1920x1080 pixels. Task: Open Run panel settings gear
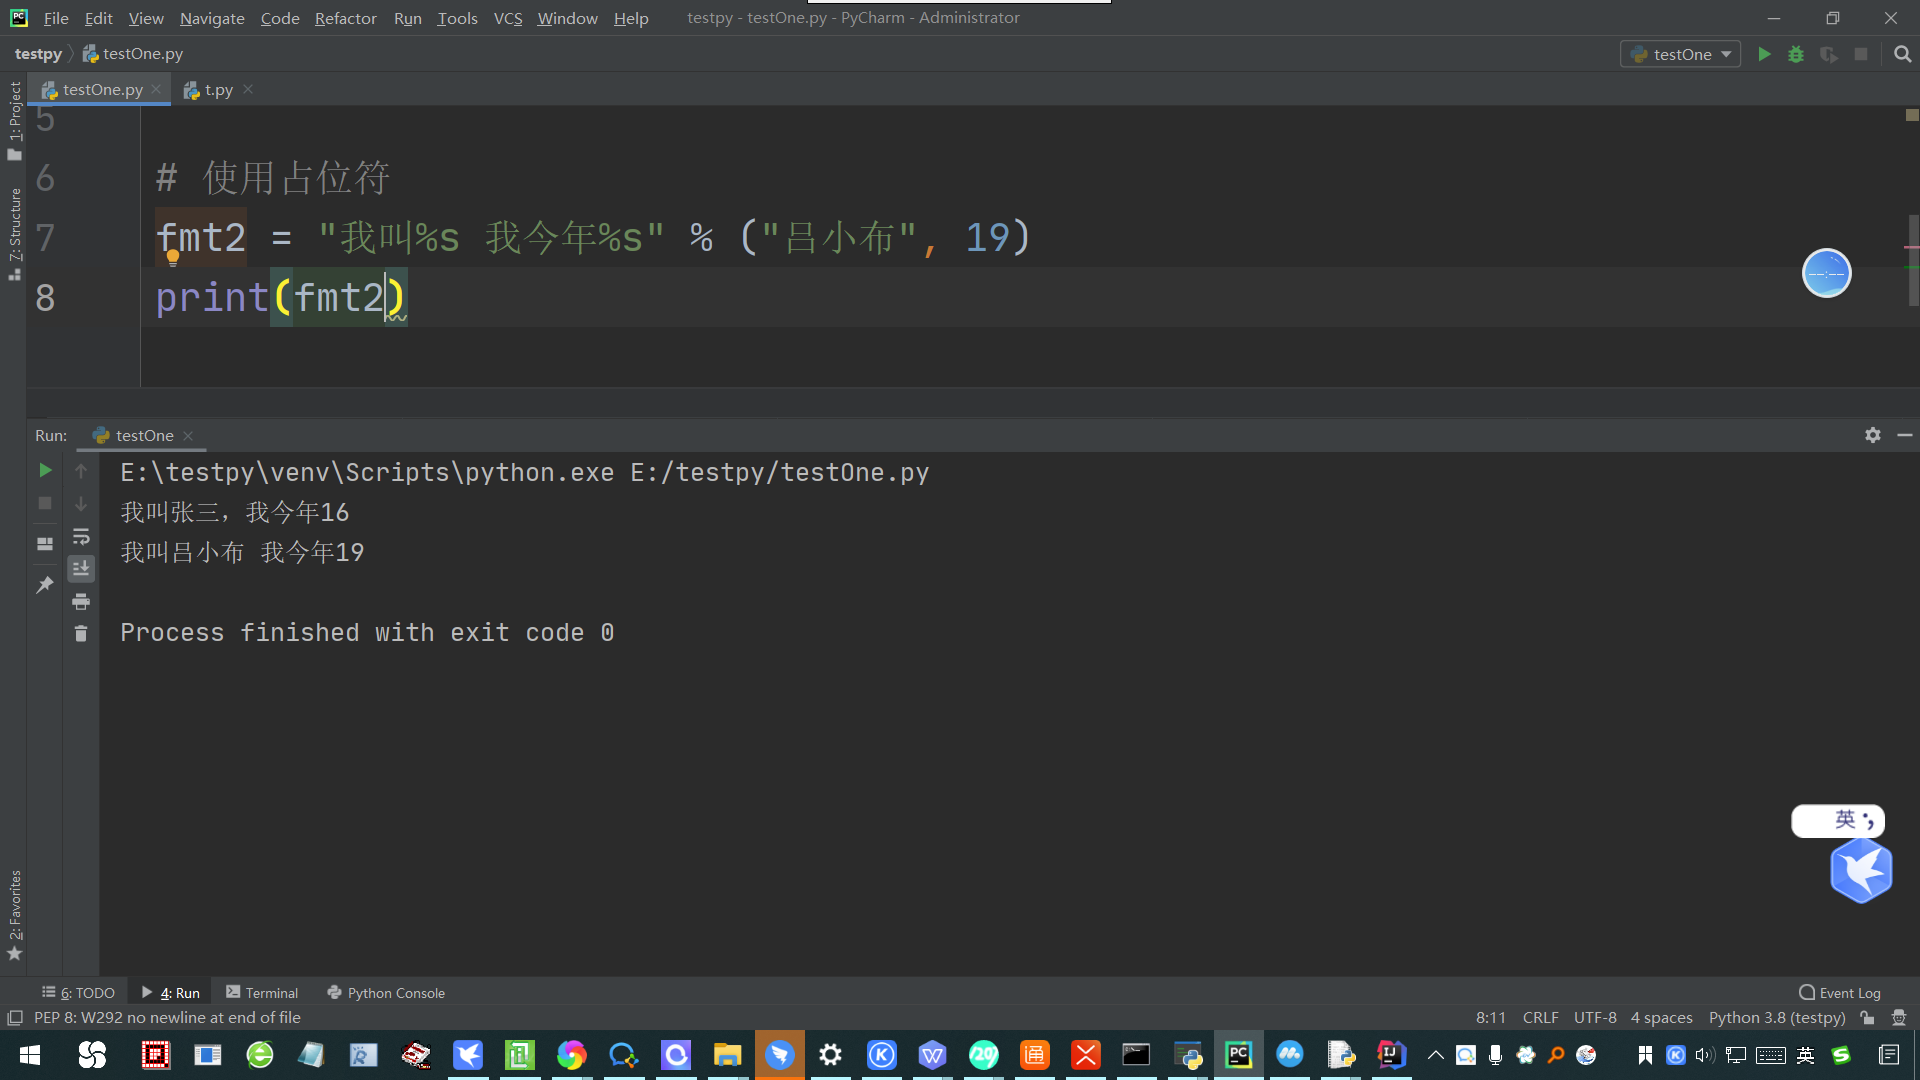tap(1872, 435)
